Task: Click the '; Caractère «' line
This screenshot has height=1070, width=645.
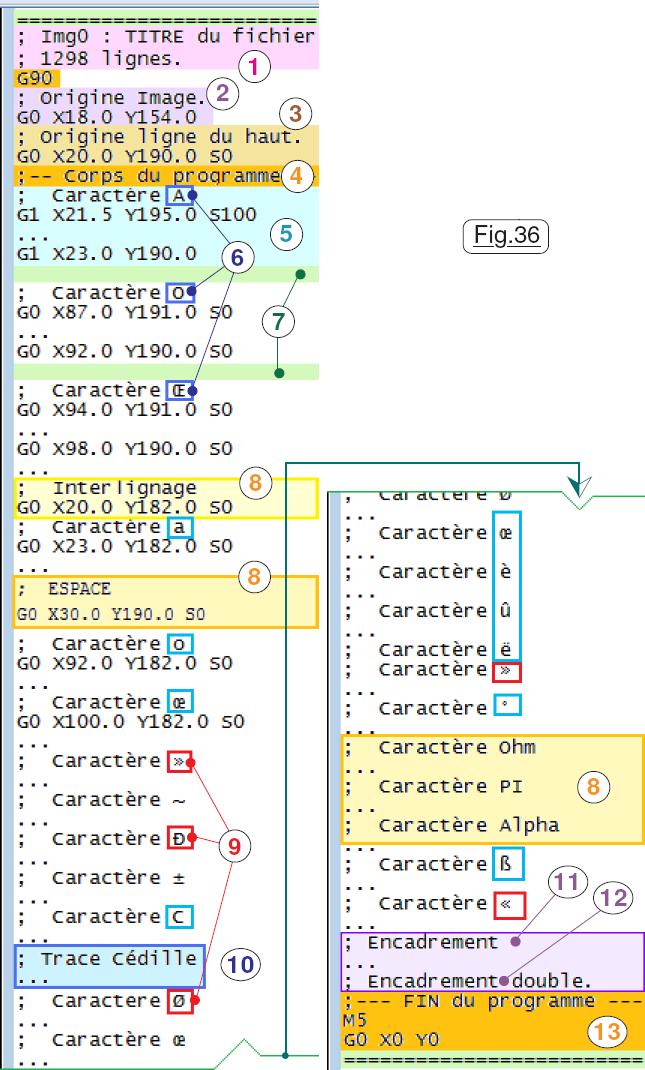Action: (434, 903)
